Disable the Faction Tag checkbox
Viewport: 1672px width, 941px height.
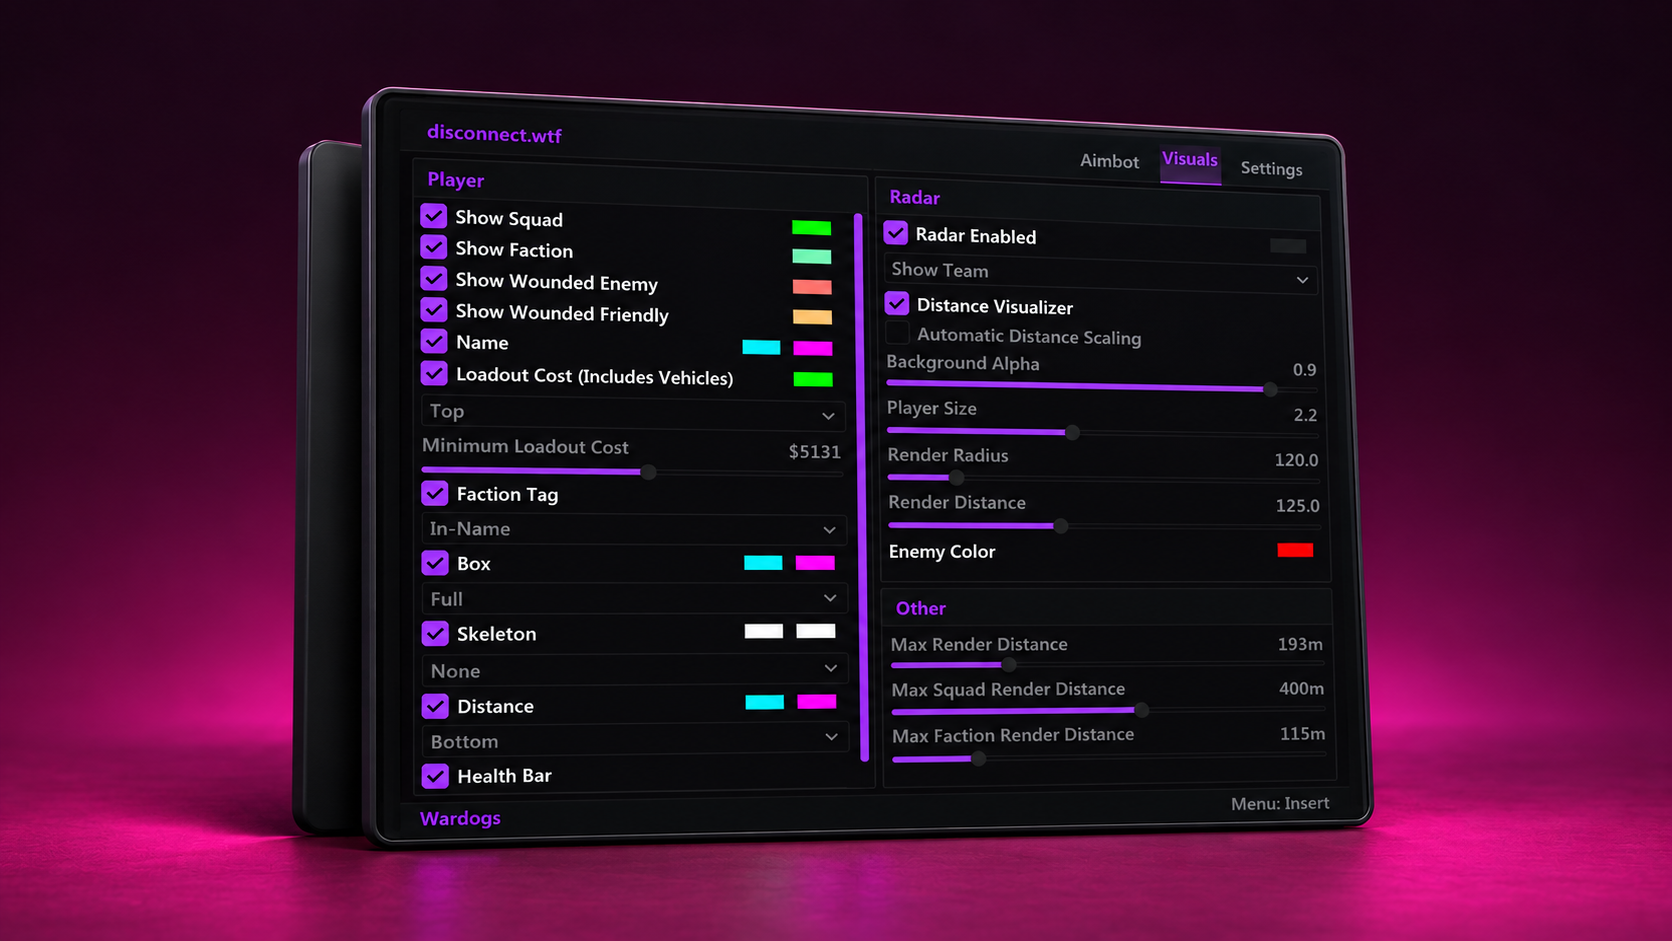(x=434, y=493)
